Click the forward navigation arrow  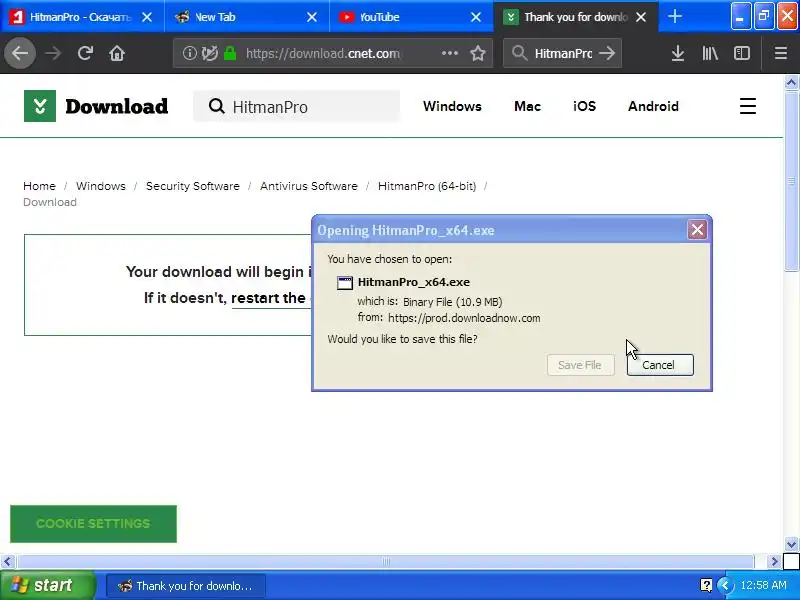[x=53, y=53]
